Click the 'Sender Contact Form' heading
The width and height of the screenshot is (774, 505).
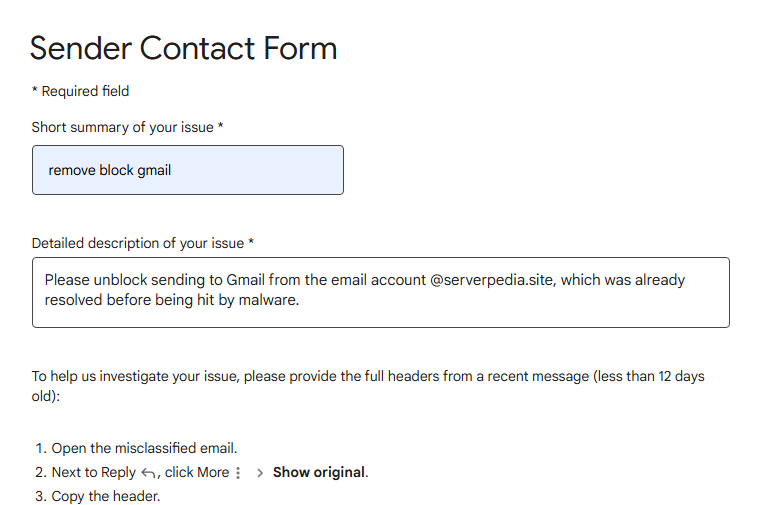(x=183, y=48)
